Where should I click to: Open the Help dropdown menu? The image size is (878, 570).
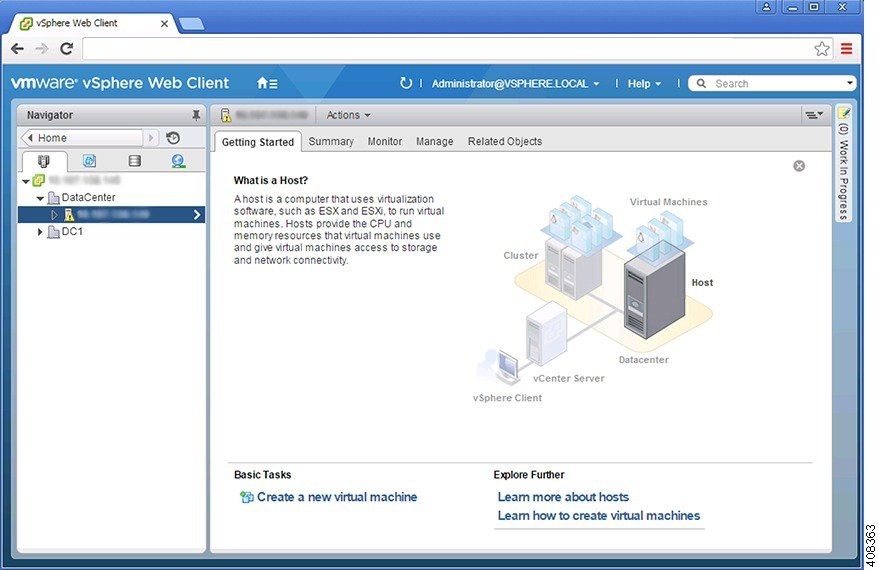tap(644, 83)
